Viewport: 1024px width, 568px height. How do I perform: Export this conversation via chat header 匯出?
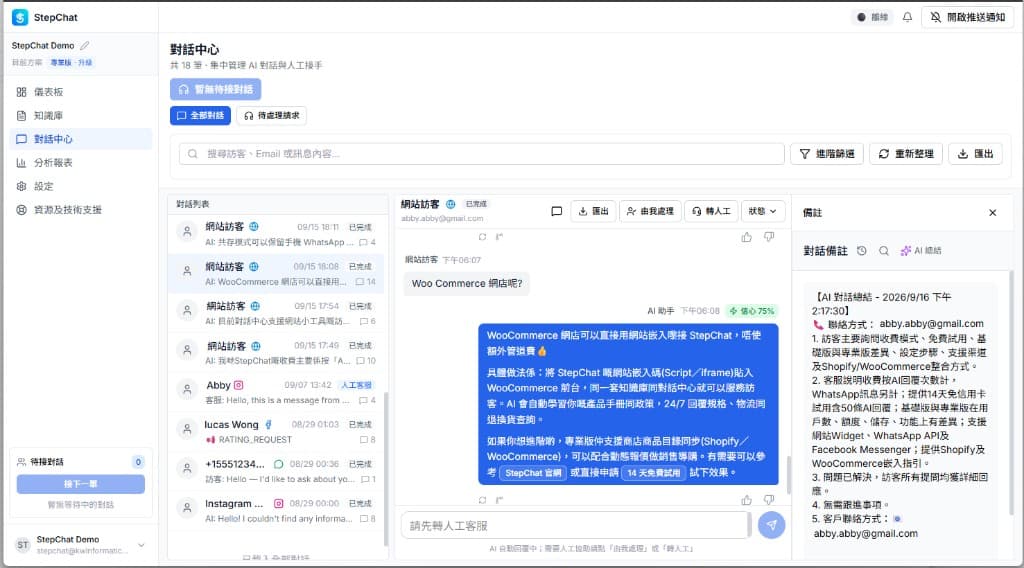coord(593,211)
